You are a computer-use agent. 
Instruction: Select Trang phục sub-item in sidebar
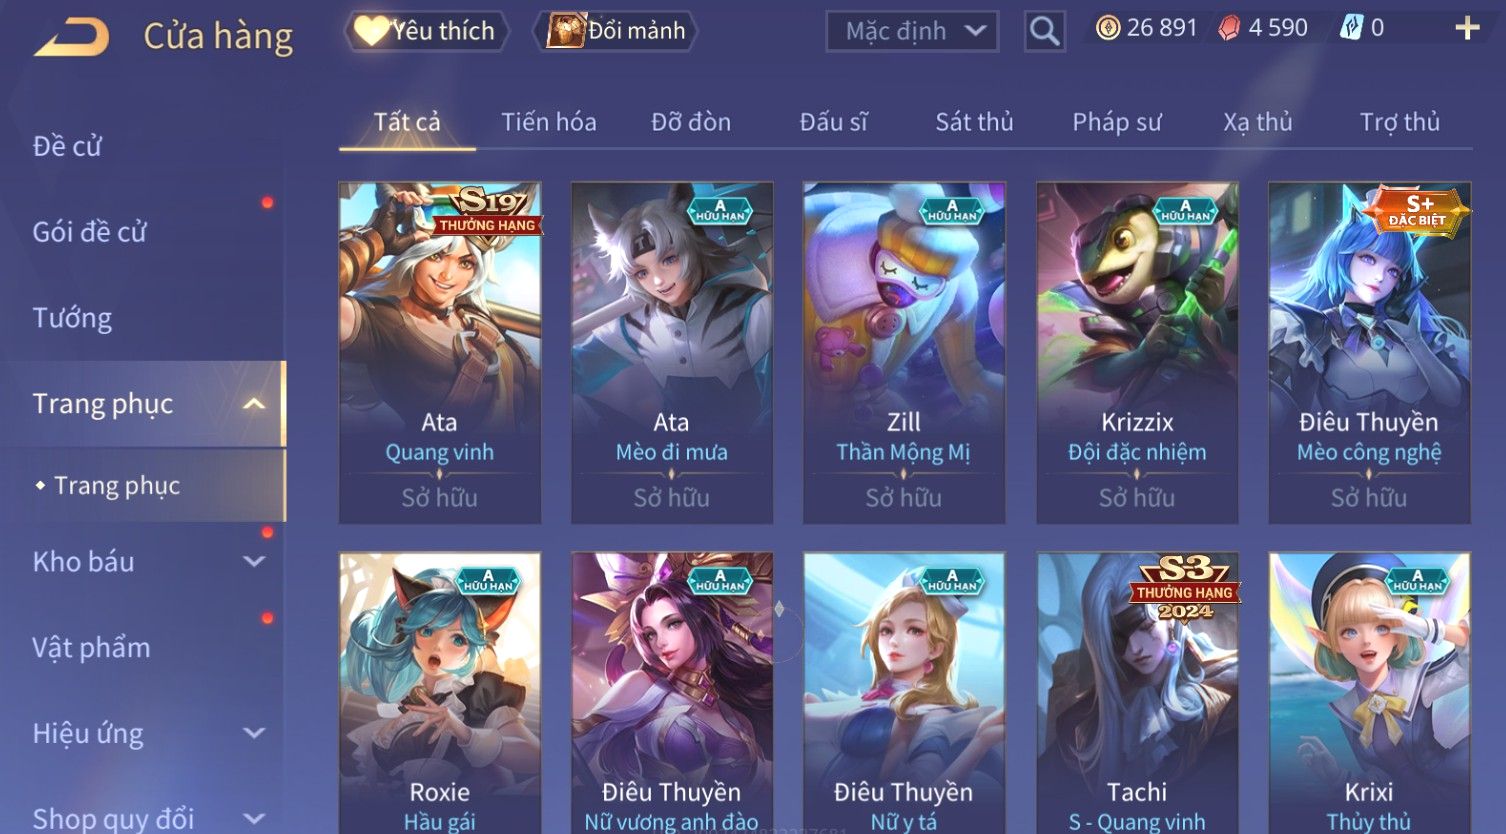(x=117, y=485)
